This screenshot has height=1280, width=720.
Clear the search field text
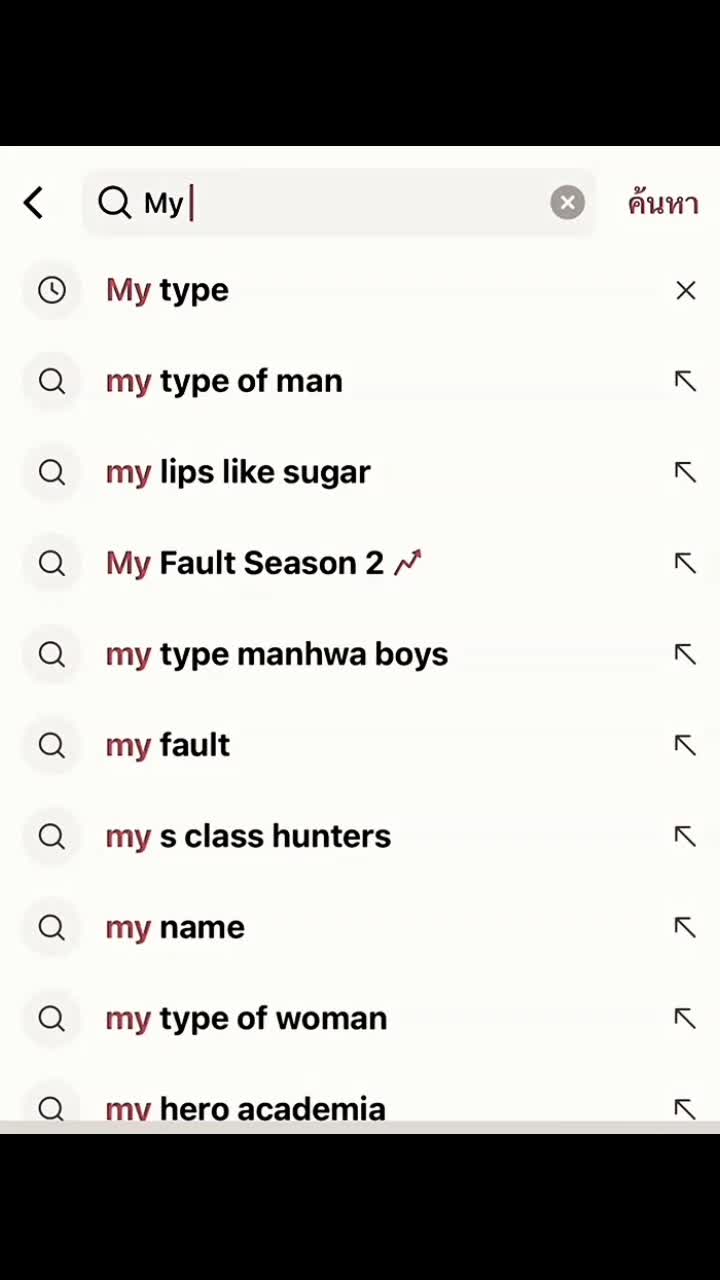coord(567,203)
